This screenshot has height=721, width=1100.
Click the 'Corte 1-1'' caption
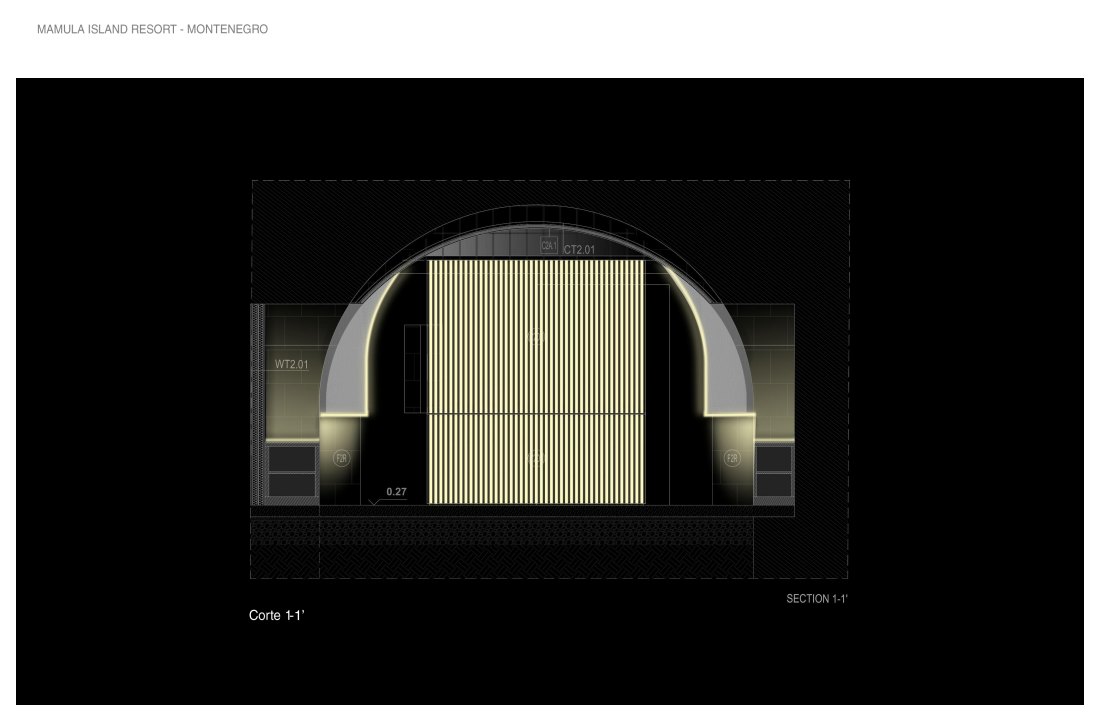[x=276, y=616]
